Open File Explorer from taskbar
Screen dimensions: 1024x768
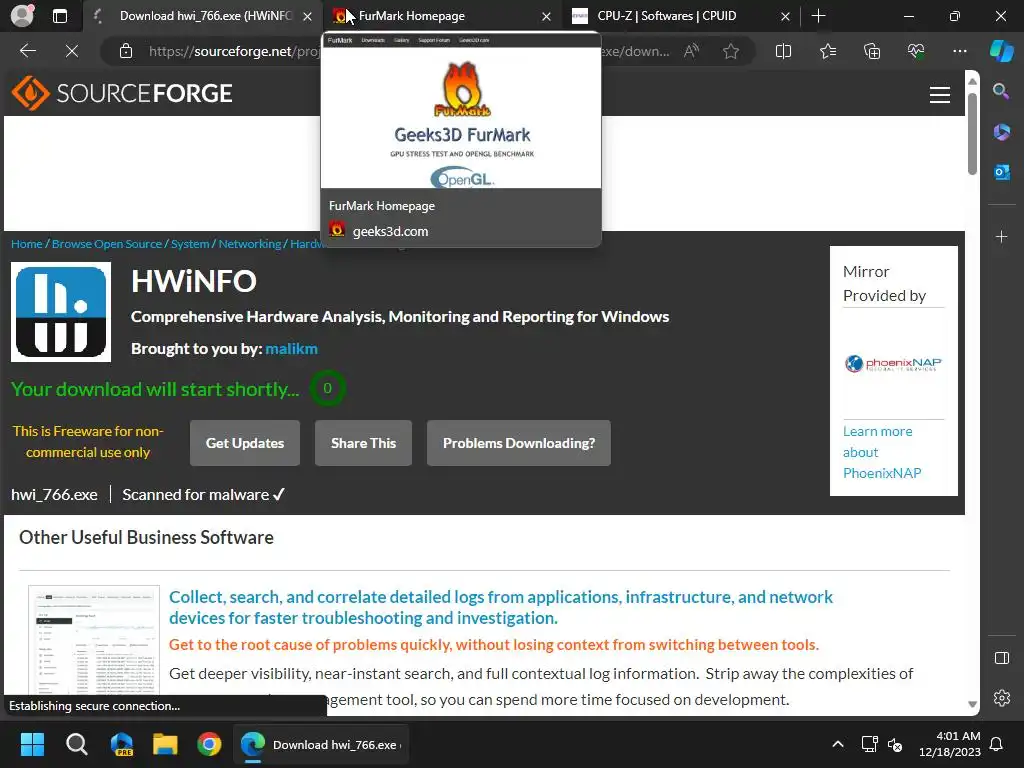pyautogui.click(x=165, y=744)
